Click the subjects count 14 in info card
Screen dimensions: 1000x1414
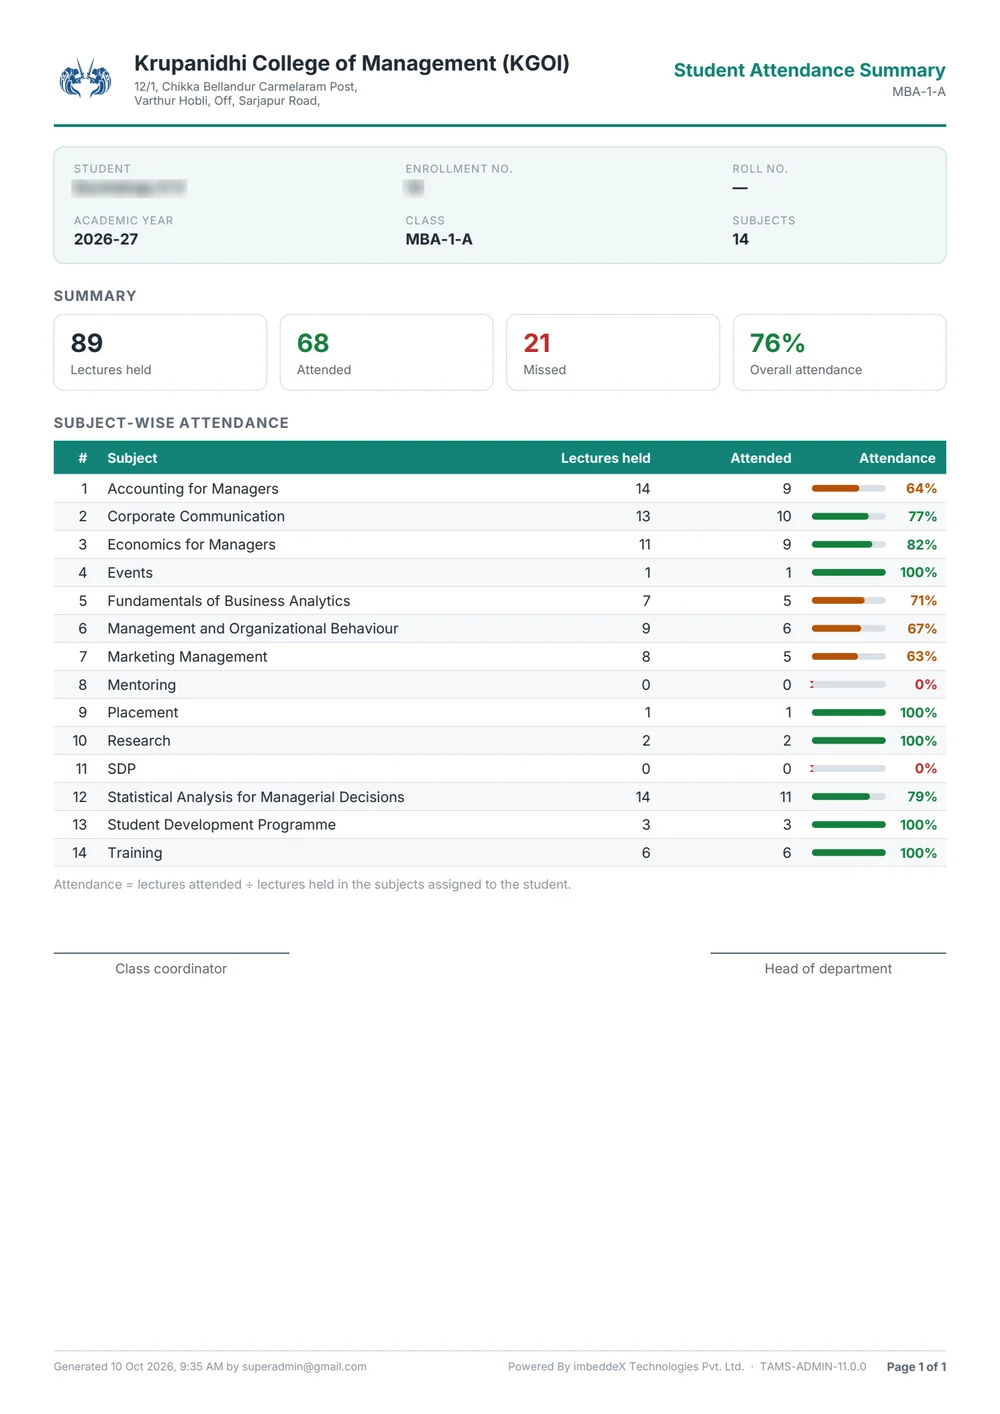click(x=740, y=239)
